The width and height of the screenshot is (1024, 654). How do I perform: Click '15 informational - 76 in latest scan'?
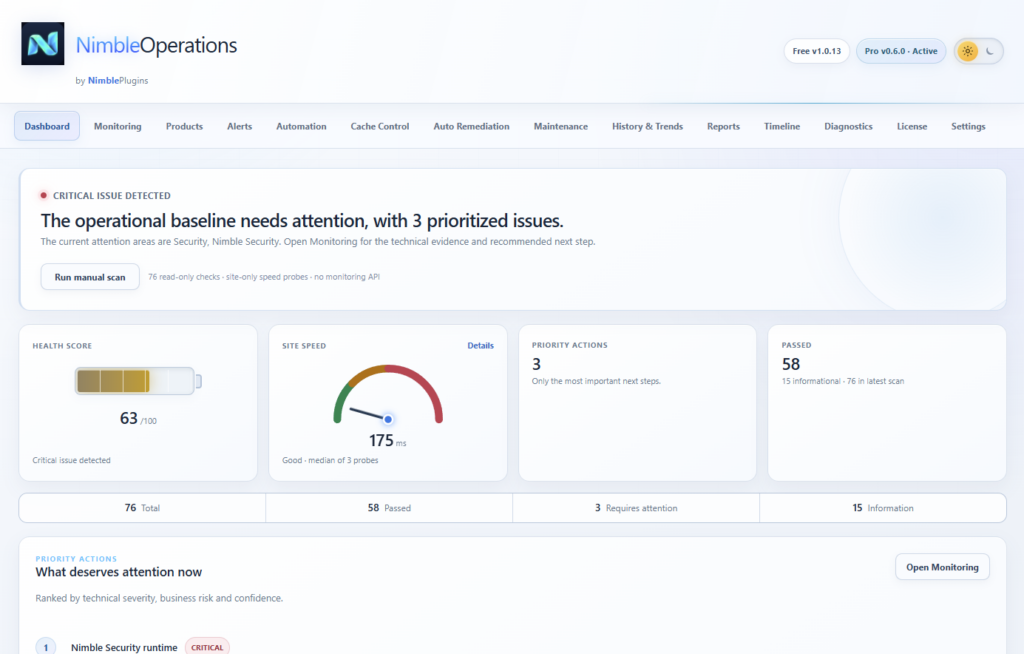pyautogui.click(x=843, y=381)
